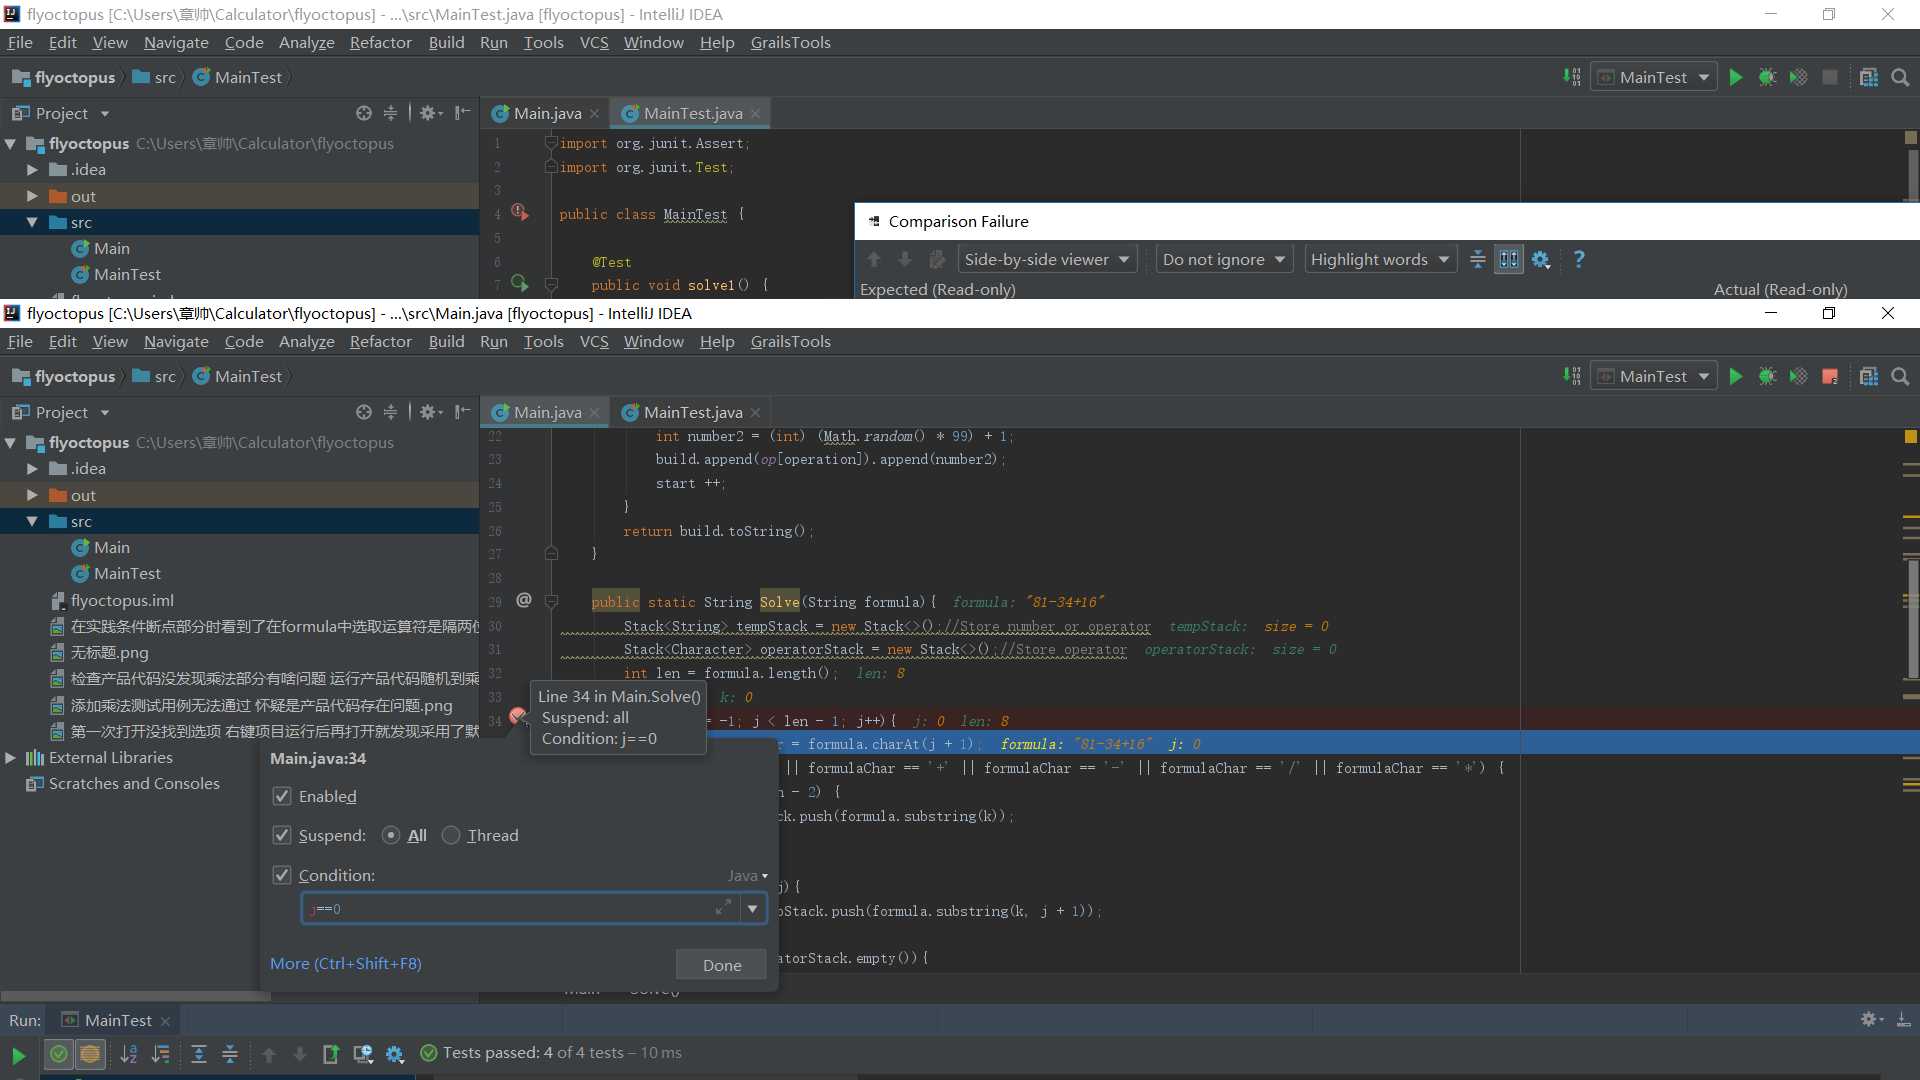The height and width of the screenshot is (1080, 1920).
Task: Collapse all test results in Run panel
Action: tap(230, 1054)
